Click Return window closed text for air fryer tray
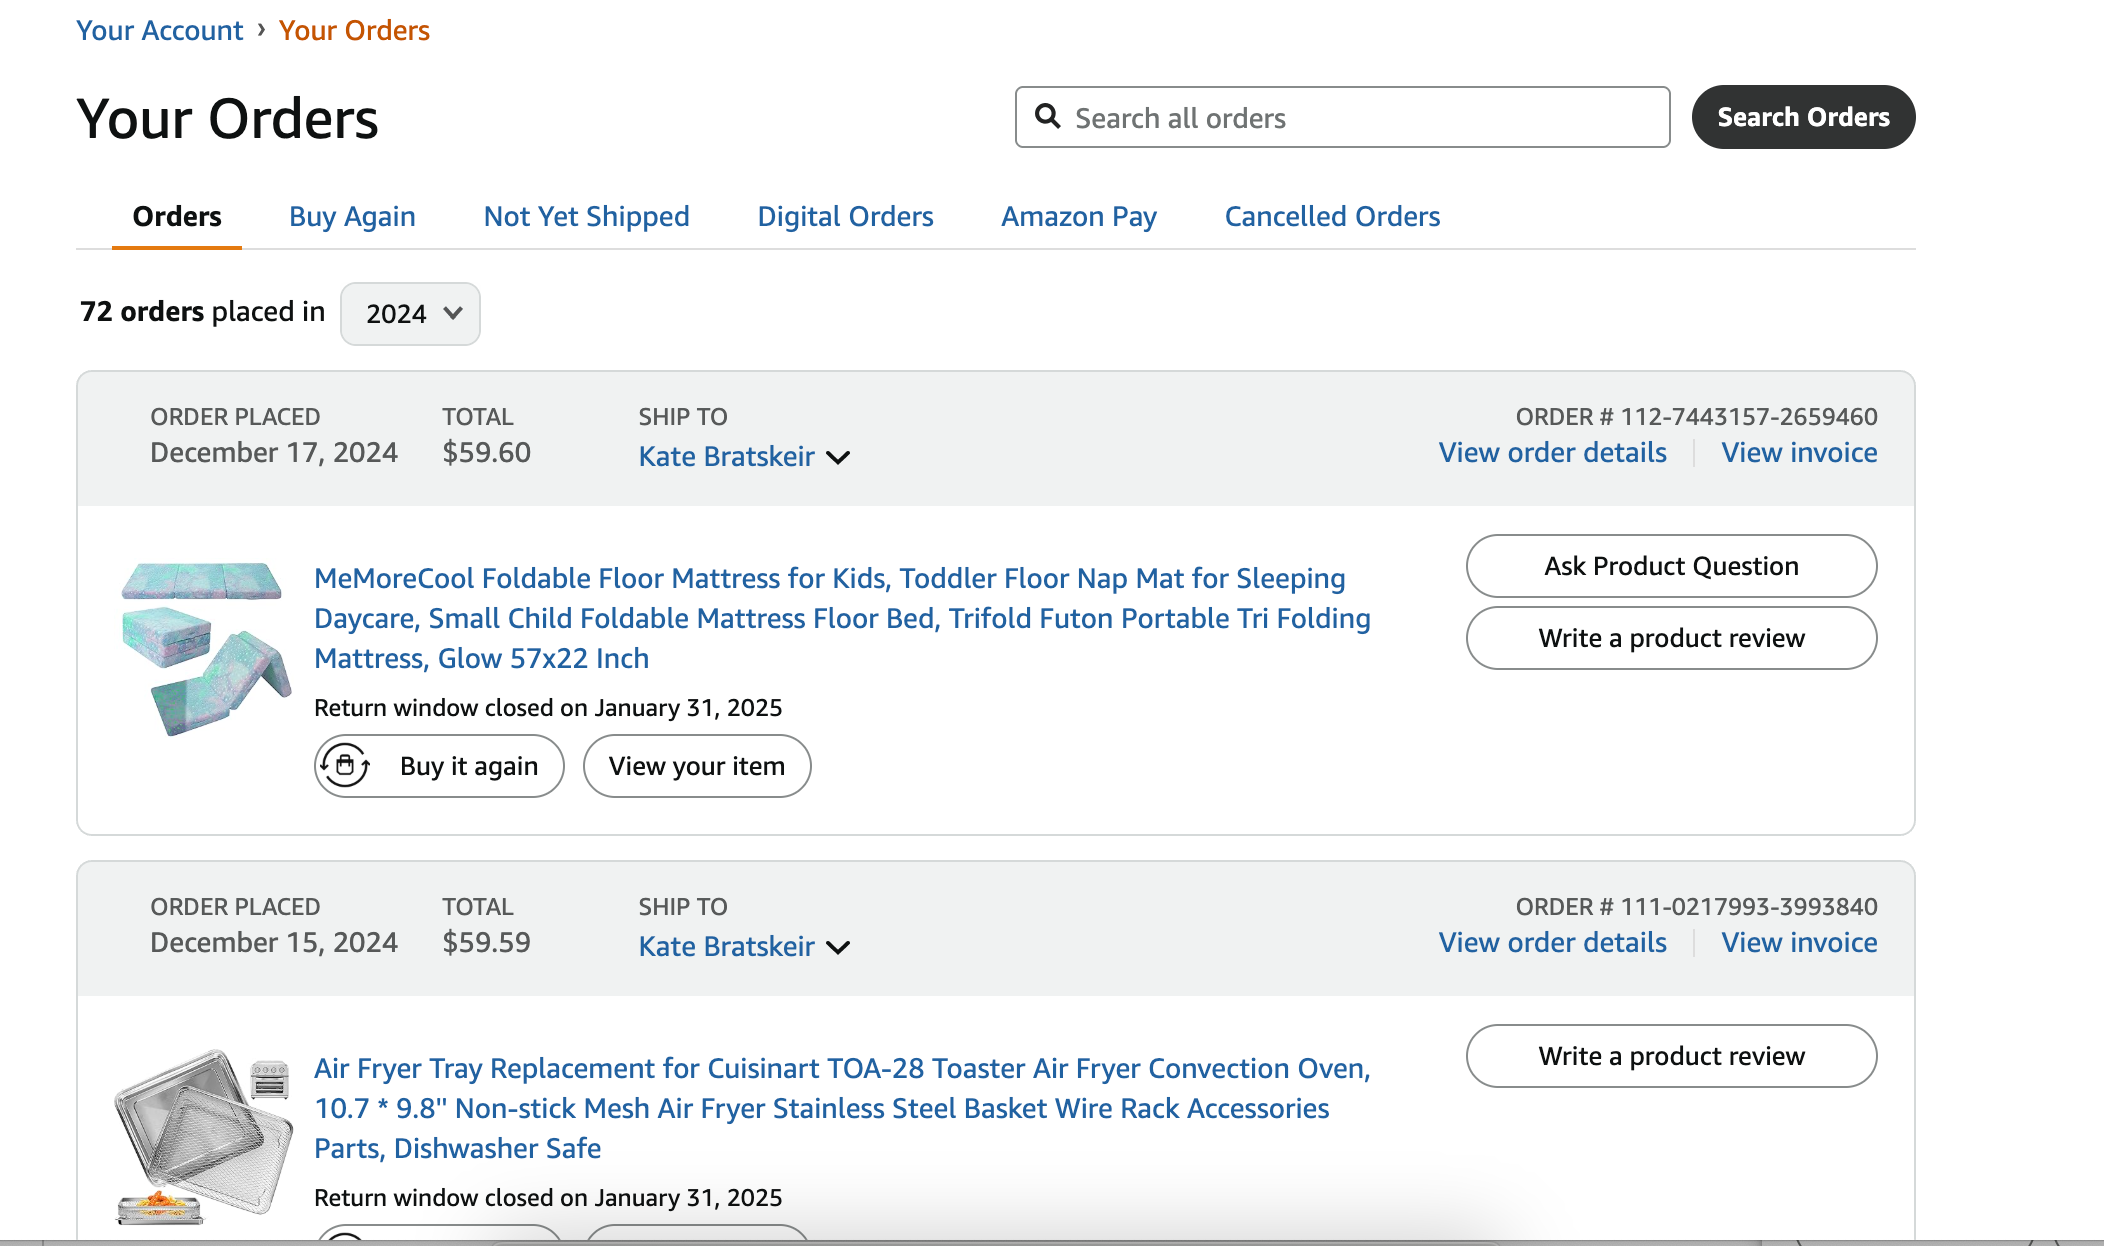 pos(548,1198)
